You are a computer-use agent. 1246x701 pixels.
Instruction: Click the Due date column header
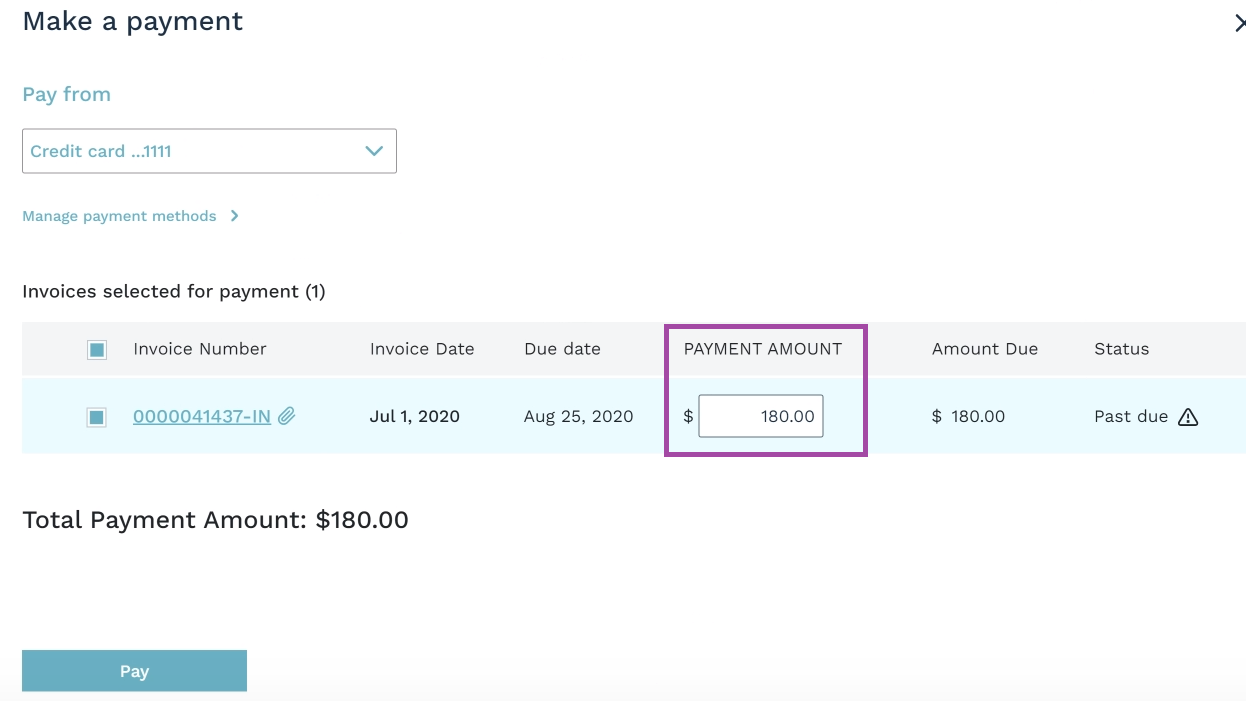click(562, 349)
